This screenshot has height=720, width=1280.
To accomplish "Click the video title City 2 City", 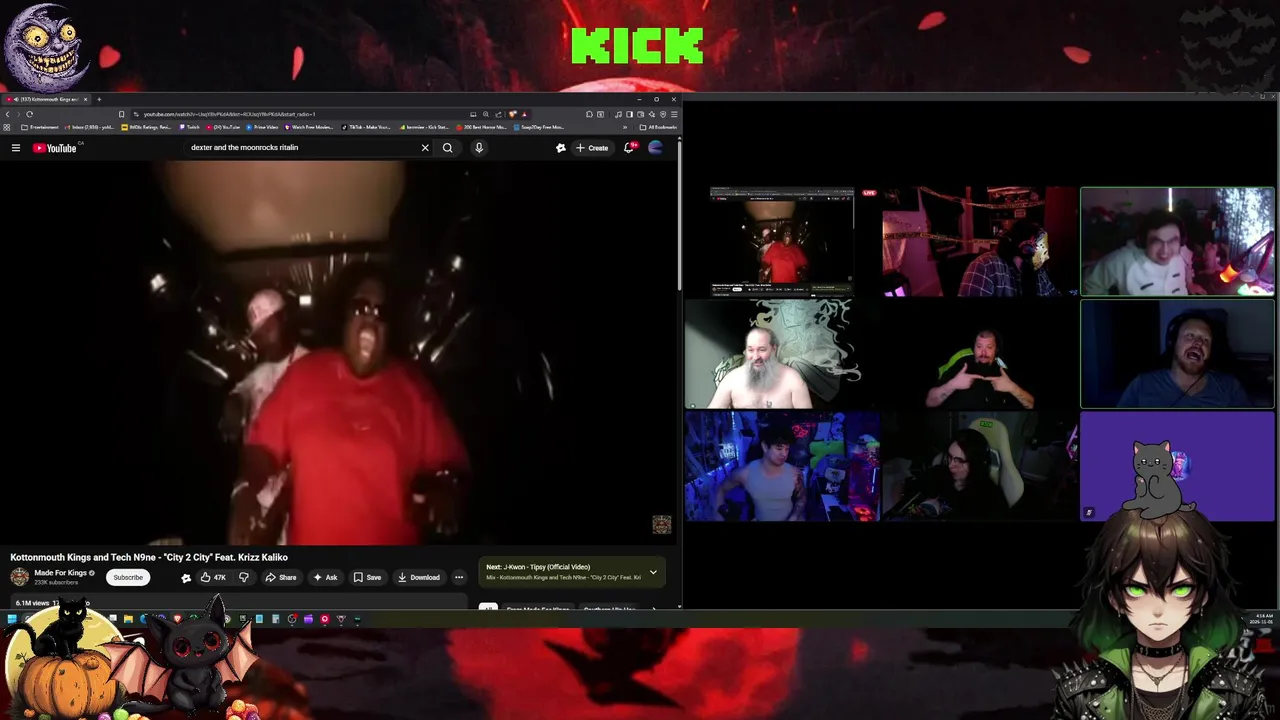I will pos(149,557).
